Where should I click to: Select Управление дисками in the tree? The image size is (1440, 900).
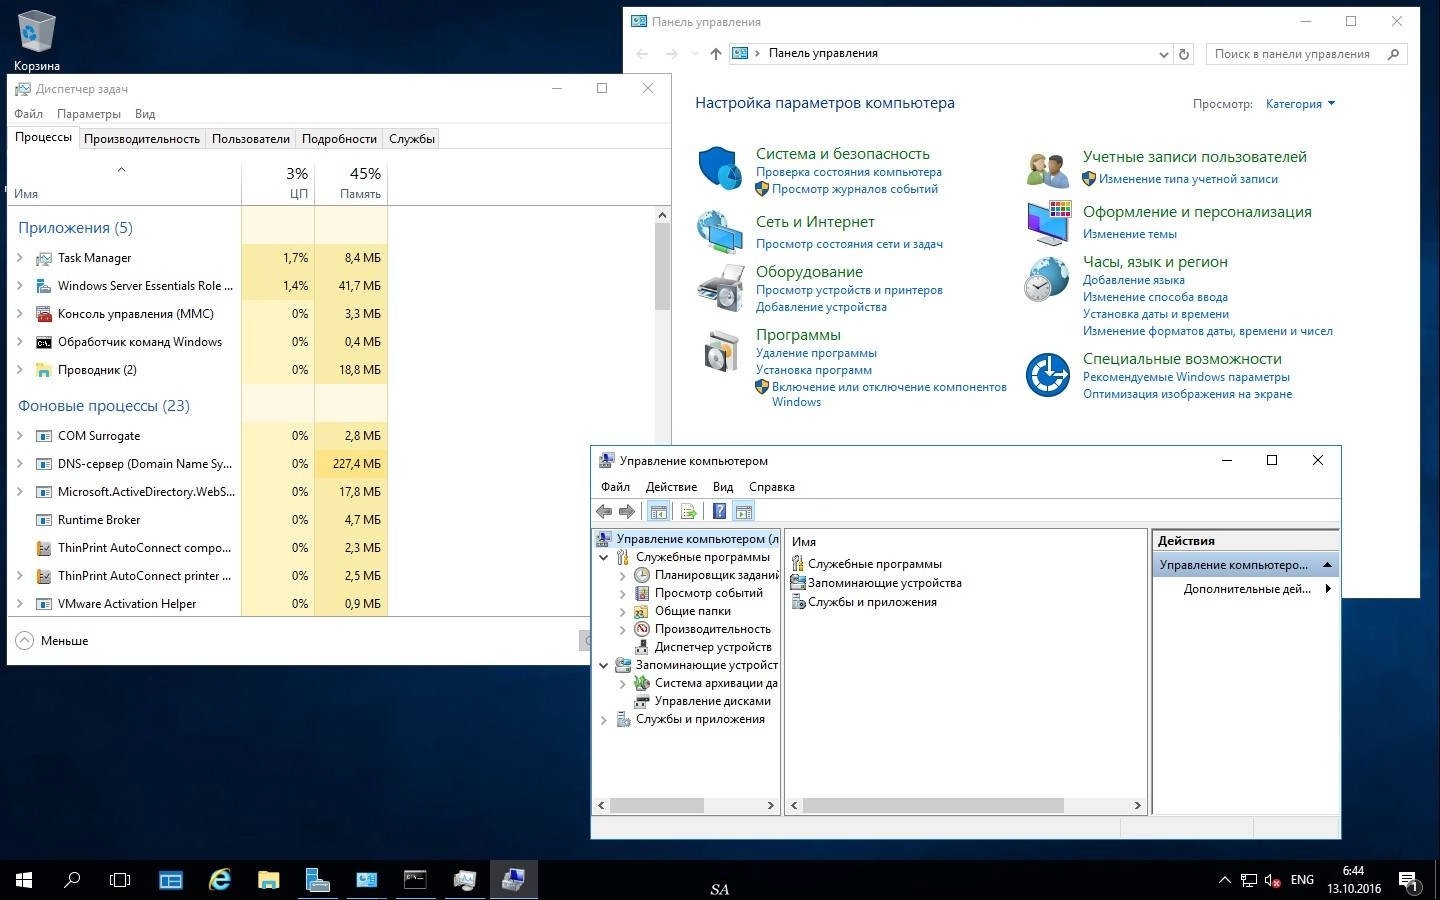click(712, 701)
